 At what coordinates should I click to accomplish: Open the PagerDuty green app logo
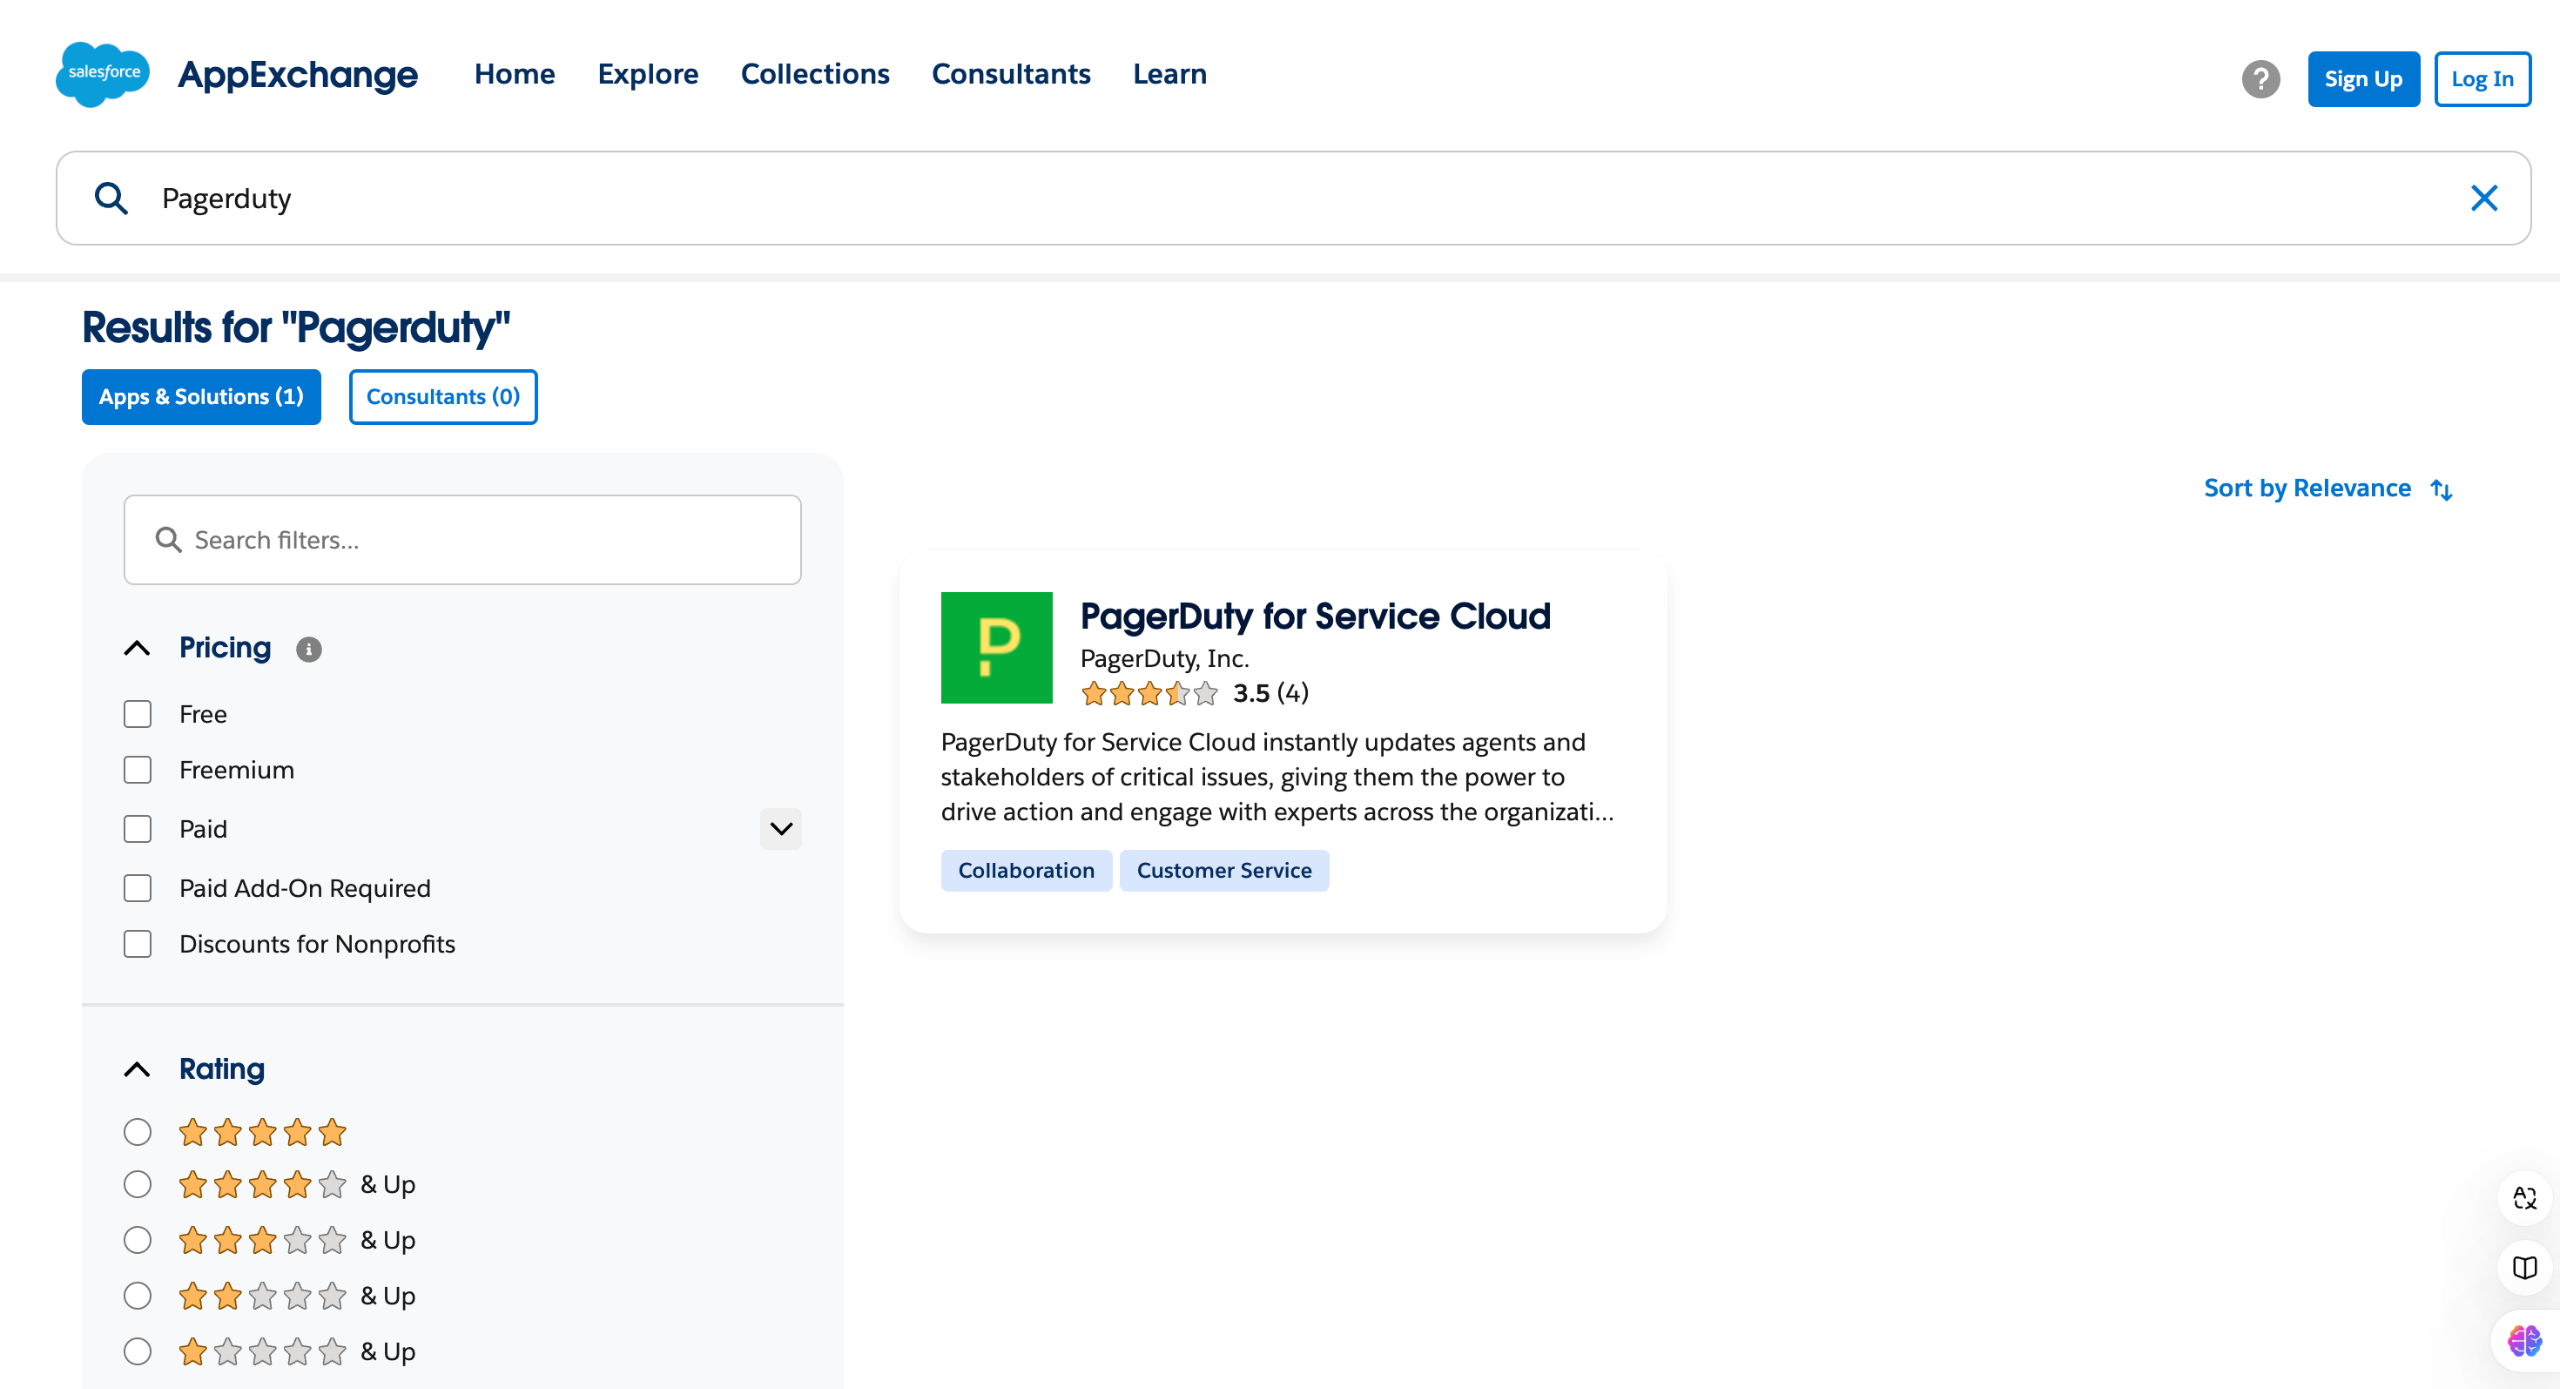click(996, 647)
